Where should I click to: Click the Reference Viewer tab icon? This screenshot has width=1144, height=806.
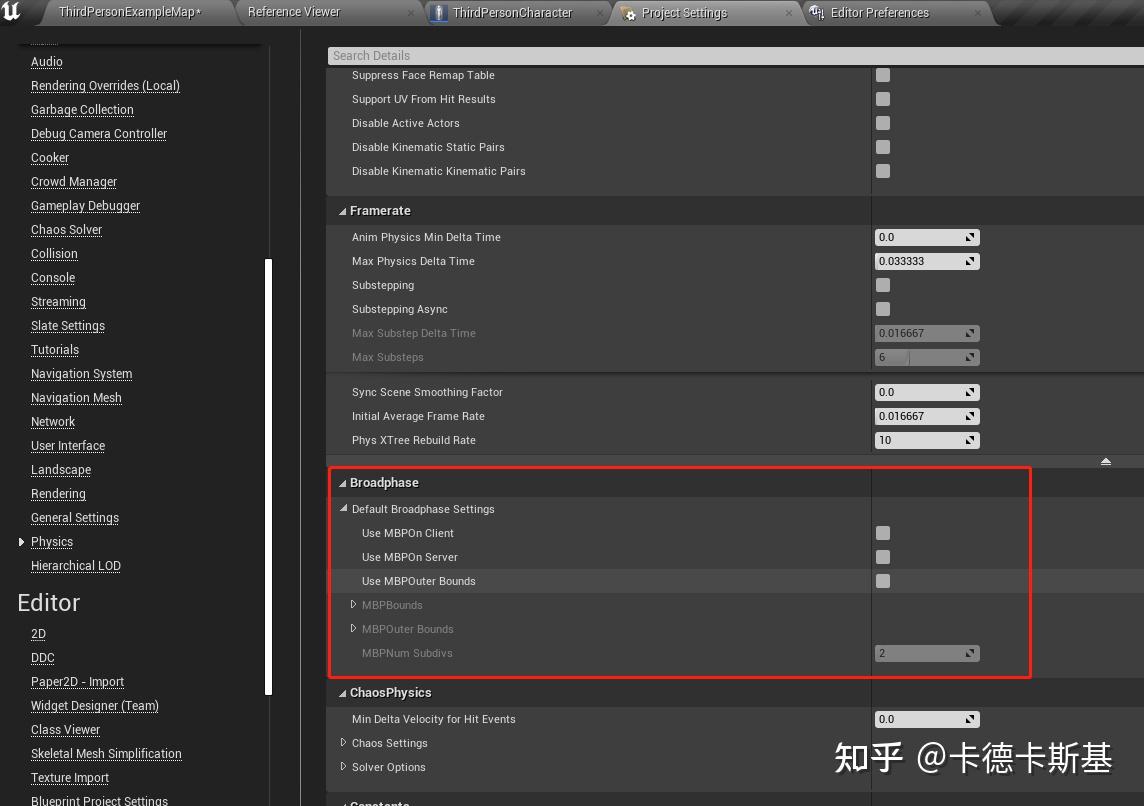click(243, 12)
